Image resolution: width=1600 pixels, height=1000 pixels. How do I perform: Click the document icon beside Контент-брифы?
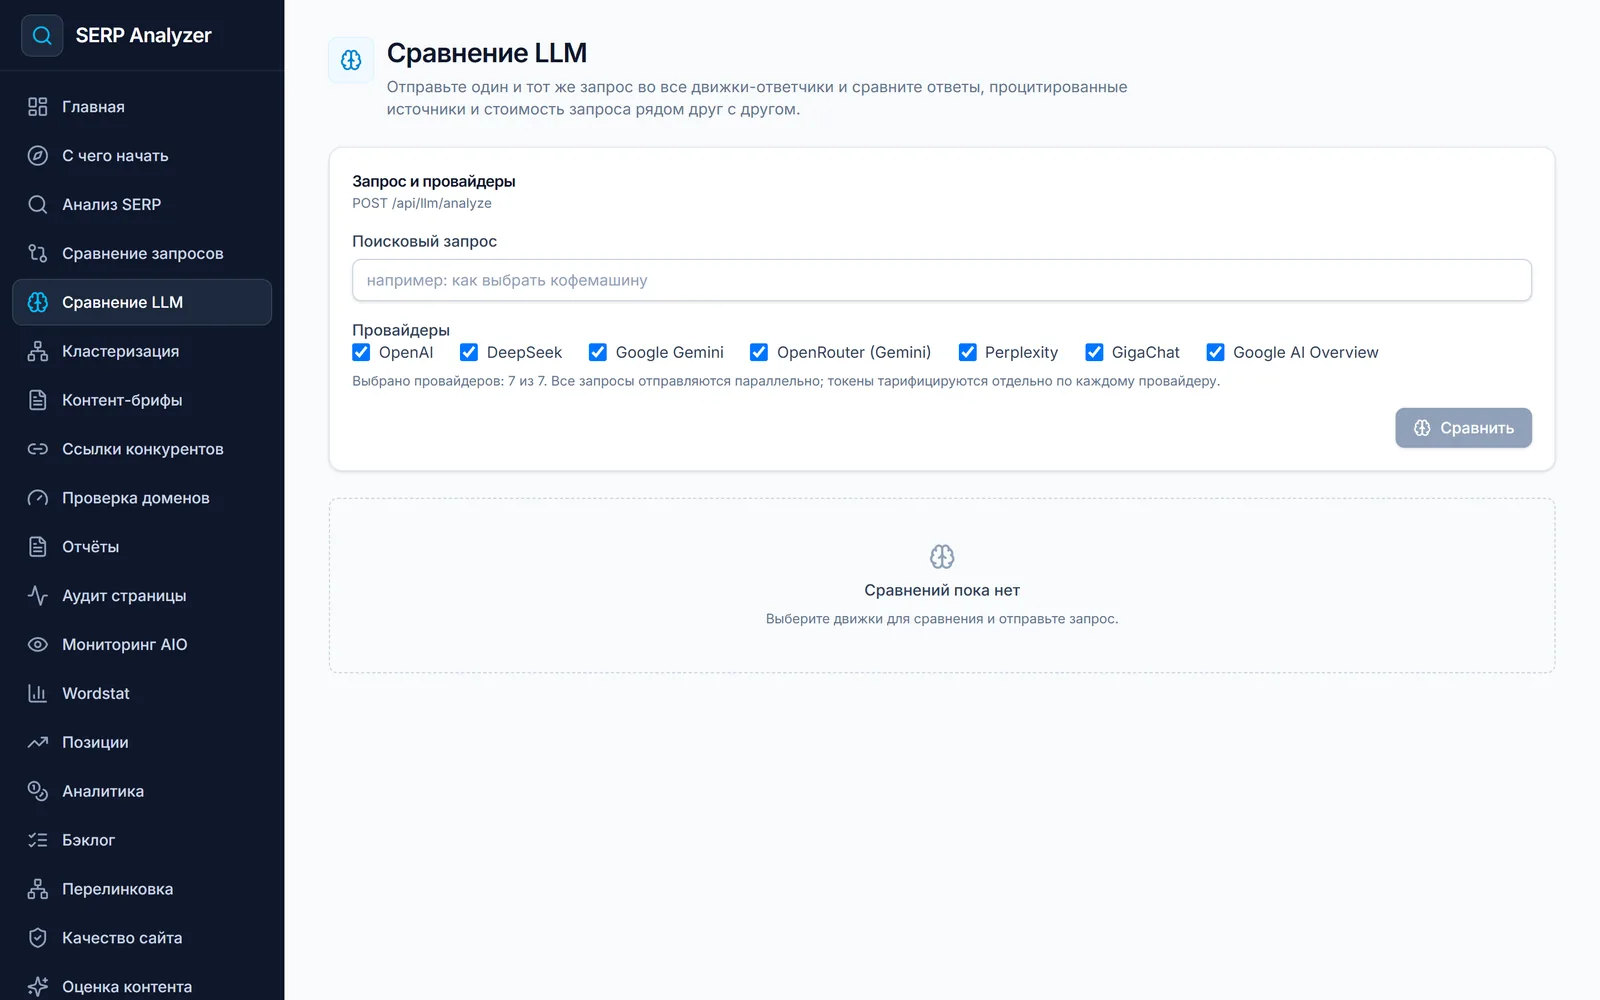[x=38, y=401]
